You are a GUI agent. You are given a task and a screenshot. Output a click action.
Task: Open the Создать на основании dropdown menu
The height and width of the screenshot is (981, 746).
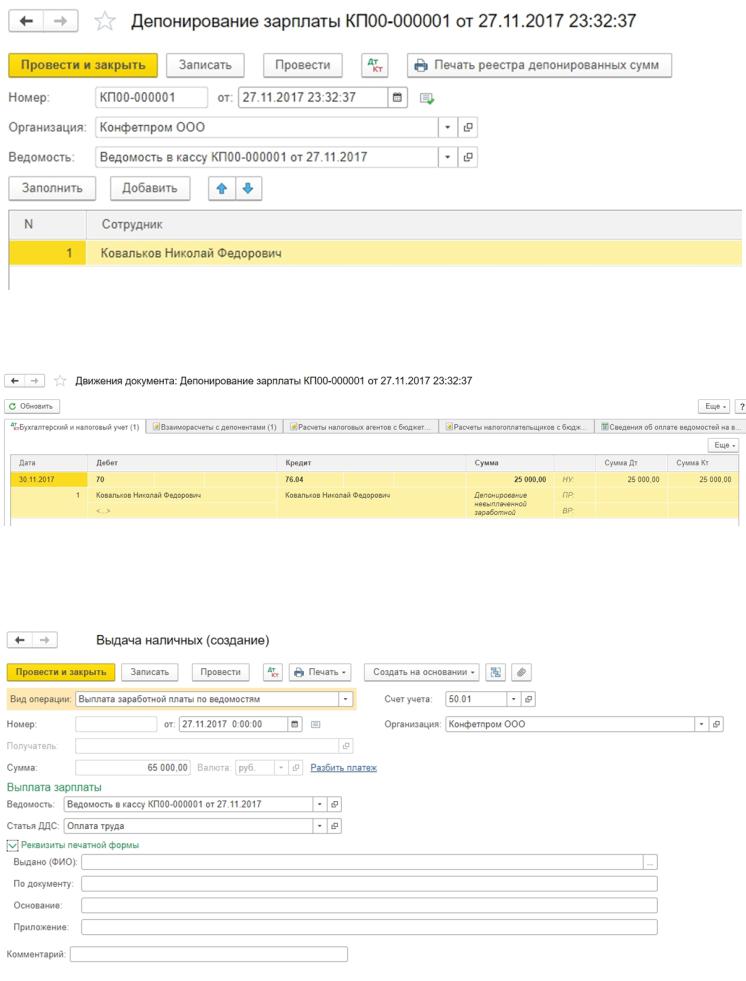pyautogui.click(x=421, y=672)
